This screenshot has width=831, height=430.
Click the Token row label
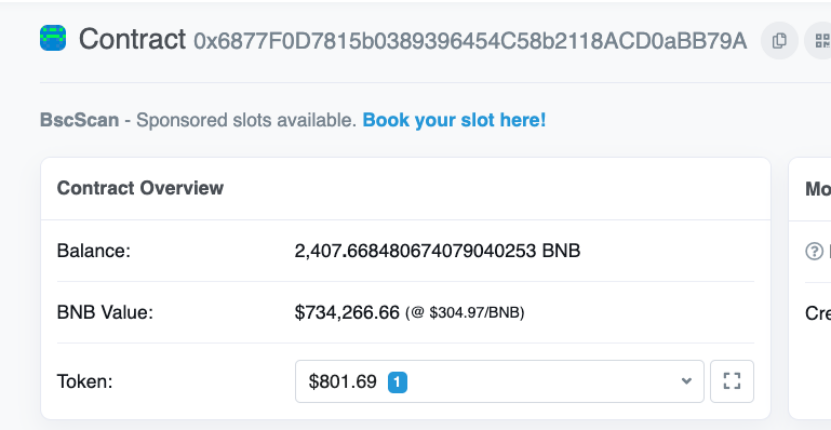85,382
